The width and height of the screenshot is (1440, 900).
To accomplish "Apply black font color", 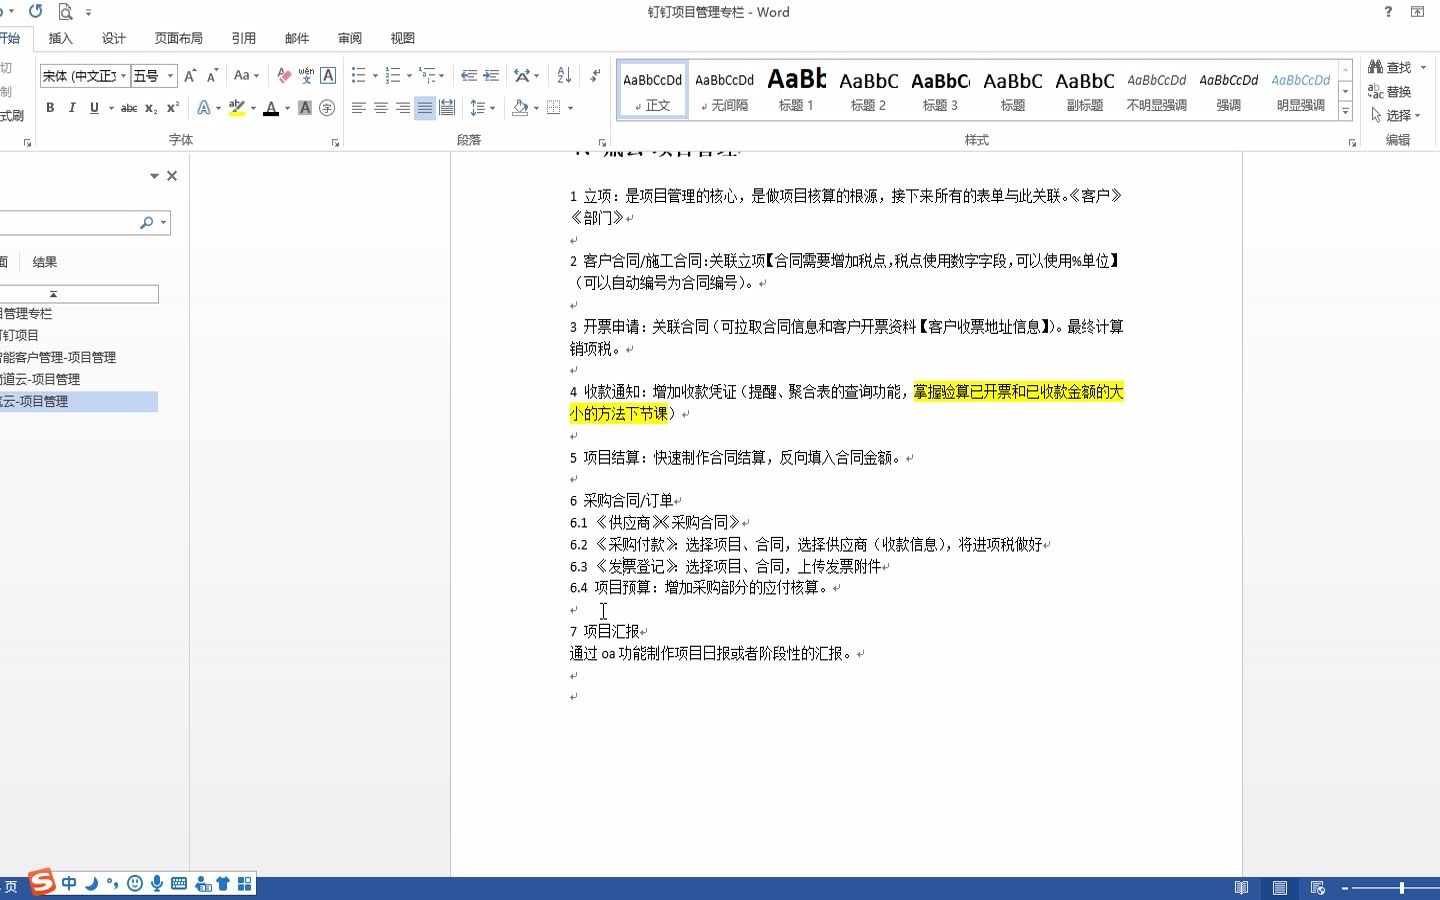I will pyautogui.click(x=270, y=108).
